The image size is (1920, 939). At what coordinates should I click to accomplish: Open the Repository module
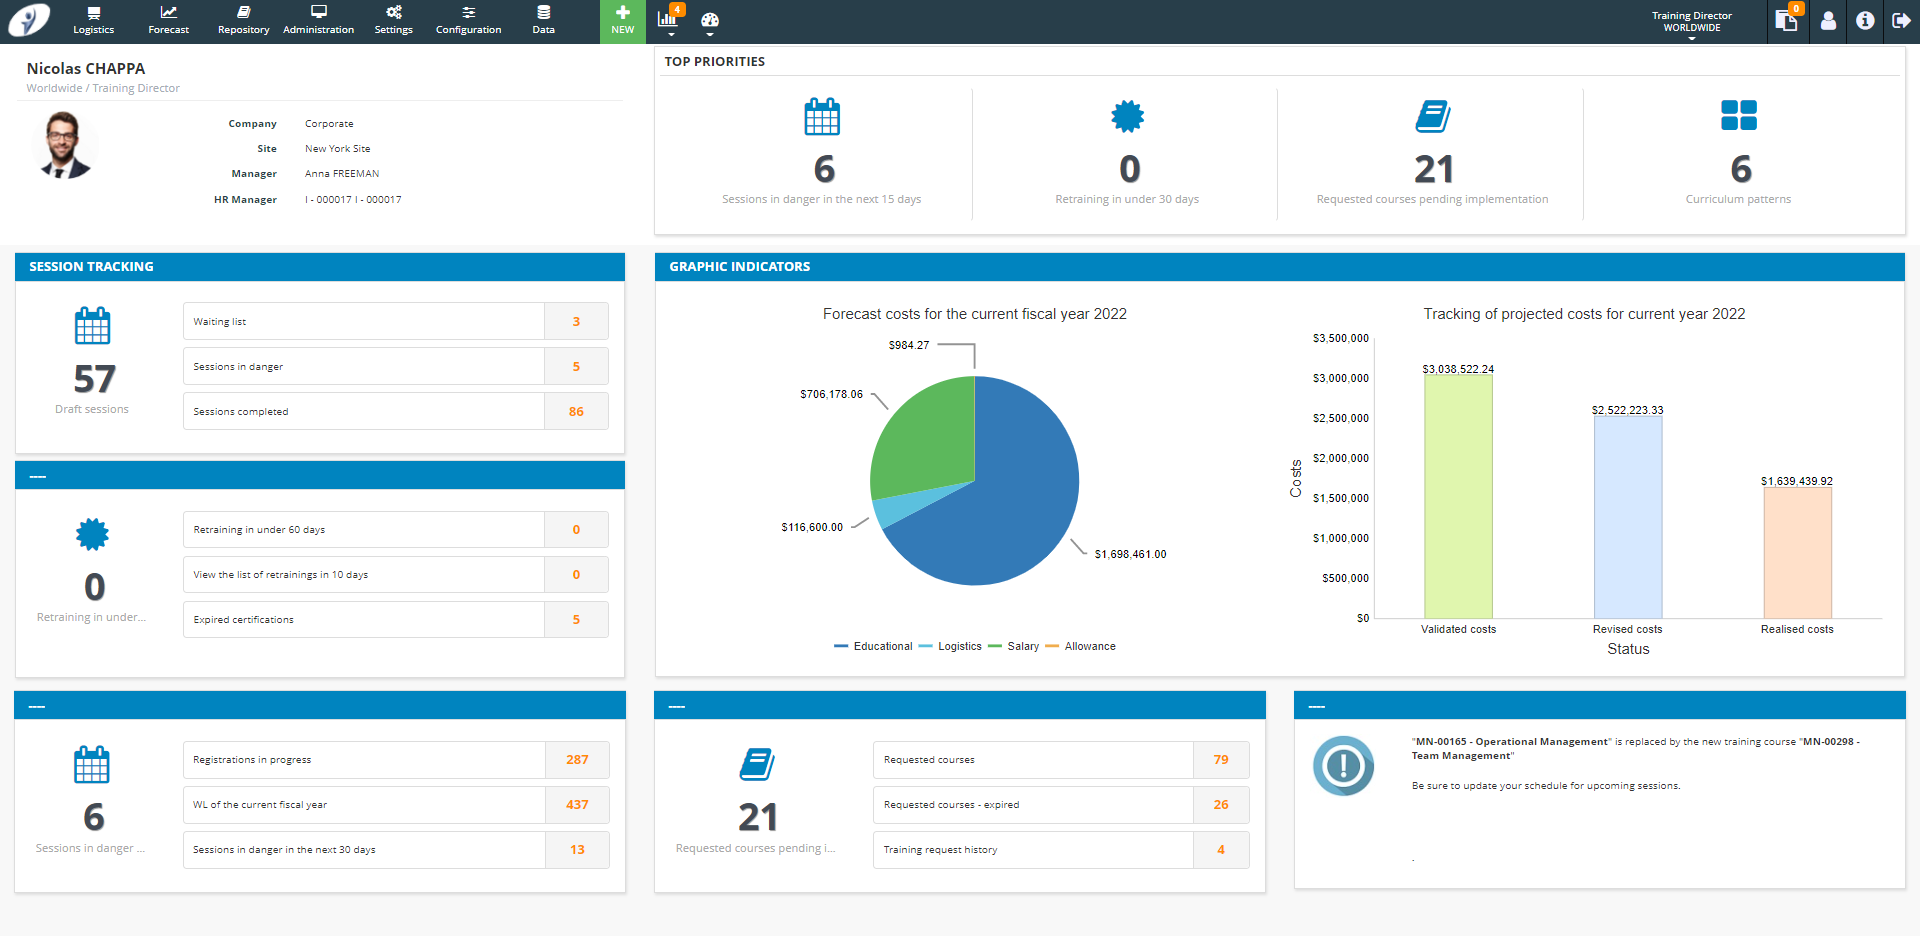243,20
